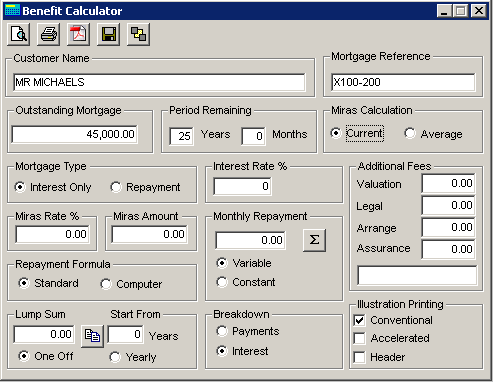The height and width of the screenshot is (382, 493).
Task: Click the Monthly Repayment amount field
Action: (250, 240)
